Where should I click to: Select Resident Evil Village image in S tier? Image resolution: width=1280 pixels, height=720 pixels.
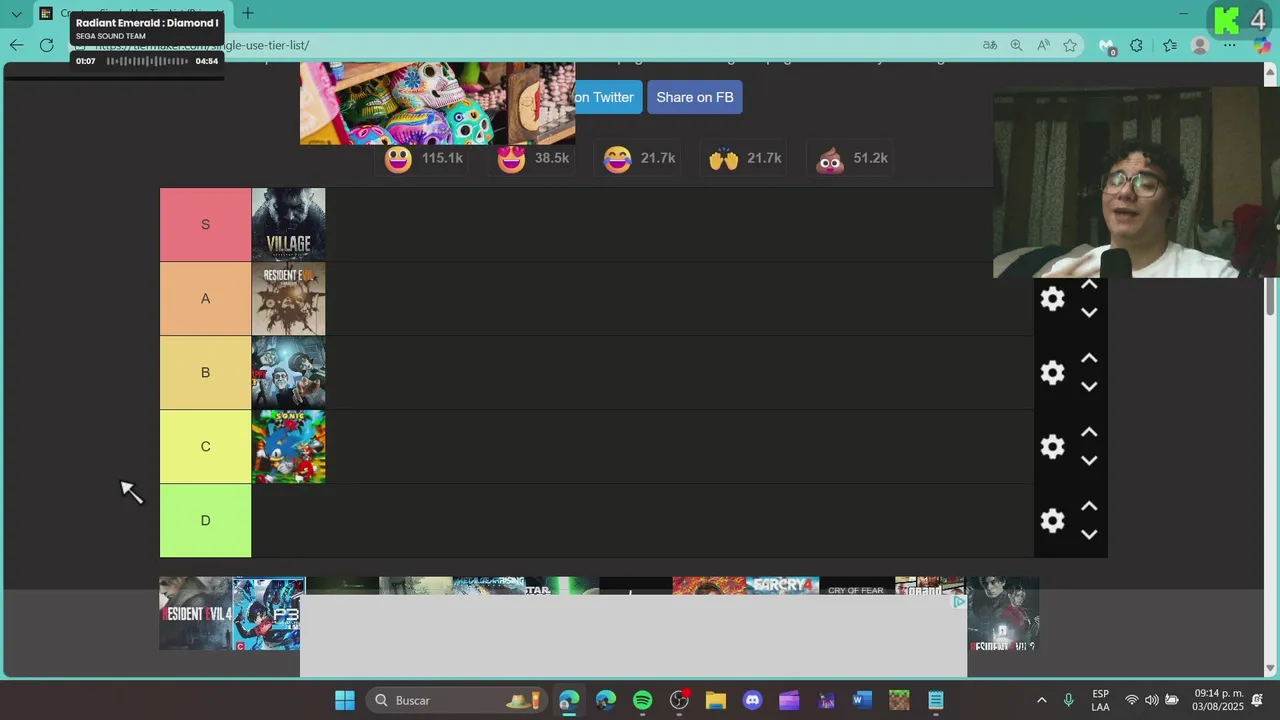pyautogui.click(x=288, y=225)
